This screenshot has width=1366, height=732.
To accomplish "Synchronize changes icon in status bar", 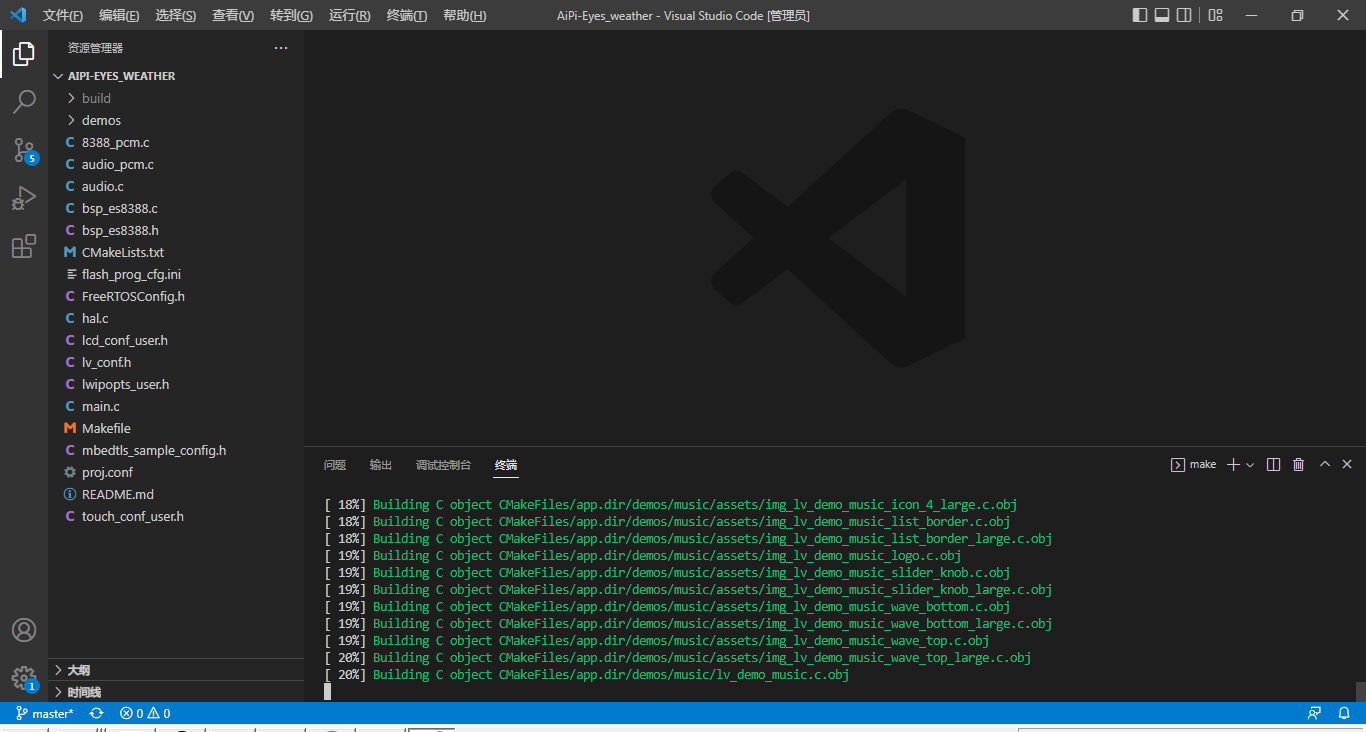I will pyautogui.click(x=96, y=714).
